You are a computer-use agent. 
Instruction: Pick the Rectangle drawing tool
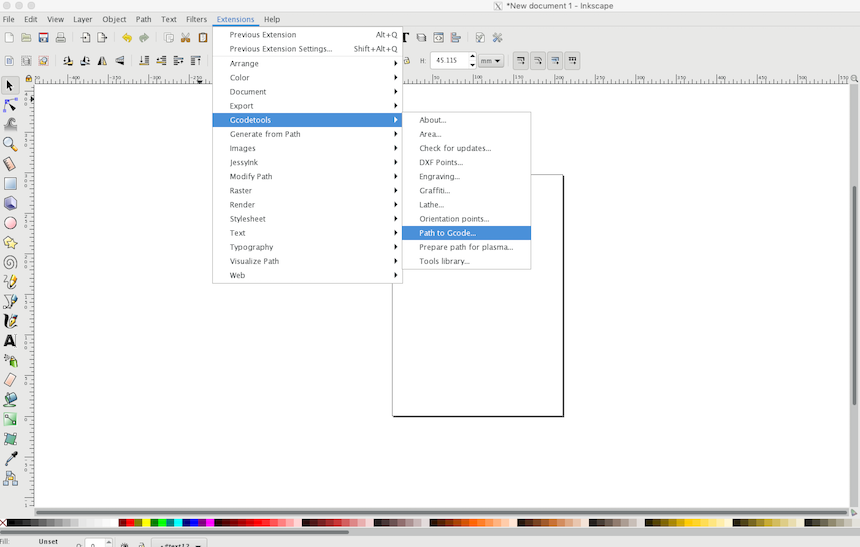[10, 184]
